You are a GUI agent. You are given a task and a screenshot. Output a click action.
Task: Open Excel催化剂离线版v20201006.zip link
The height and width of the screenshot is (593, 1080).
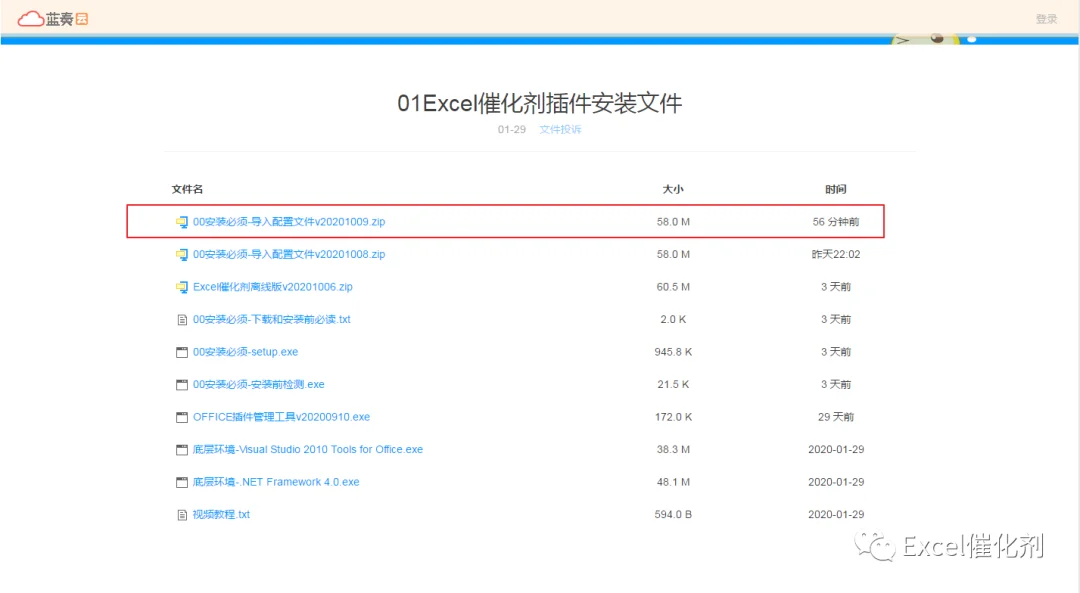pyautogui.click(x=273, y=287)
